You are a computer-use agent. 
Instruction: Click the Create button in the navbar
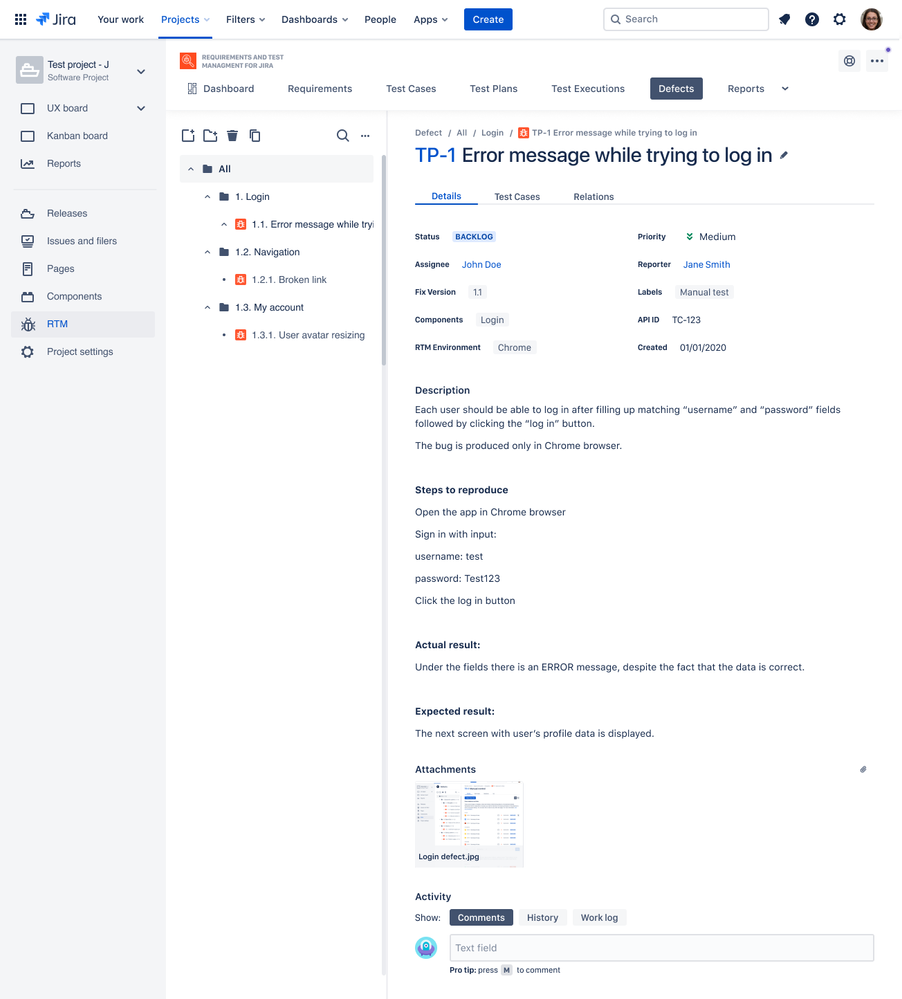[488, 19]
